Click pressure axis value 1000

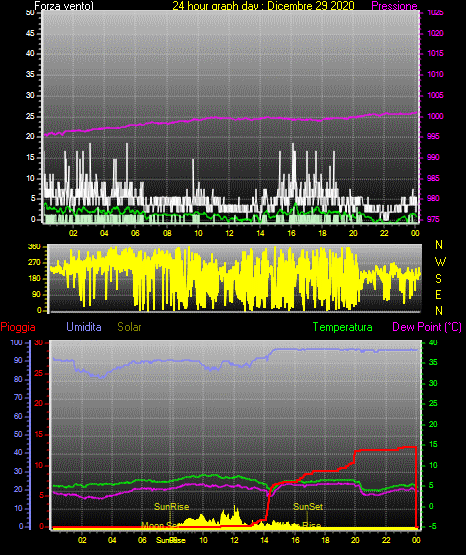435,116
